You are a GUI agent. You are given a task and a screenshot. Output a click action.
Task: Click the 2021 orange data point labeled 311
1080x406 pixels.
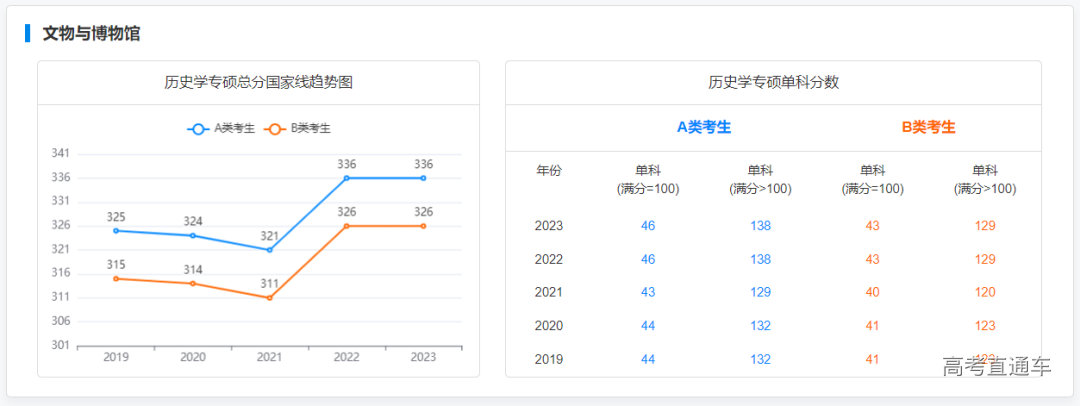coord(269,298)
